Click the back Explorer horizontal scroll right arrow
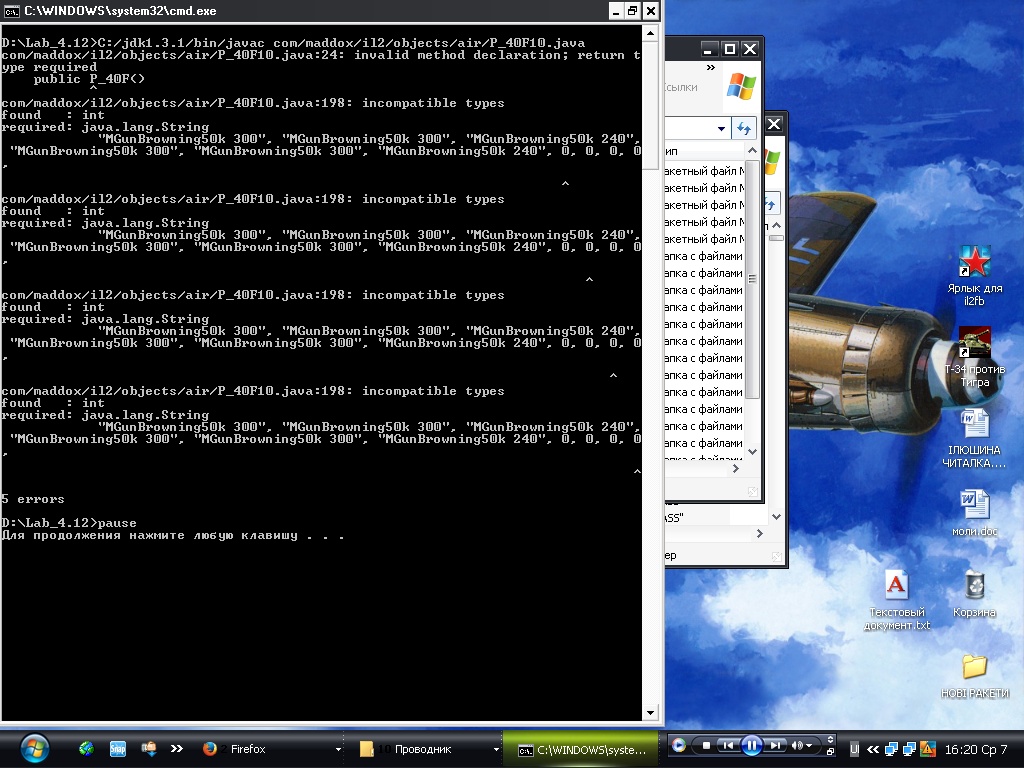 [x=760, y=534]
